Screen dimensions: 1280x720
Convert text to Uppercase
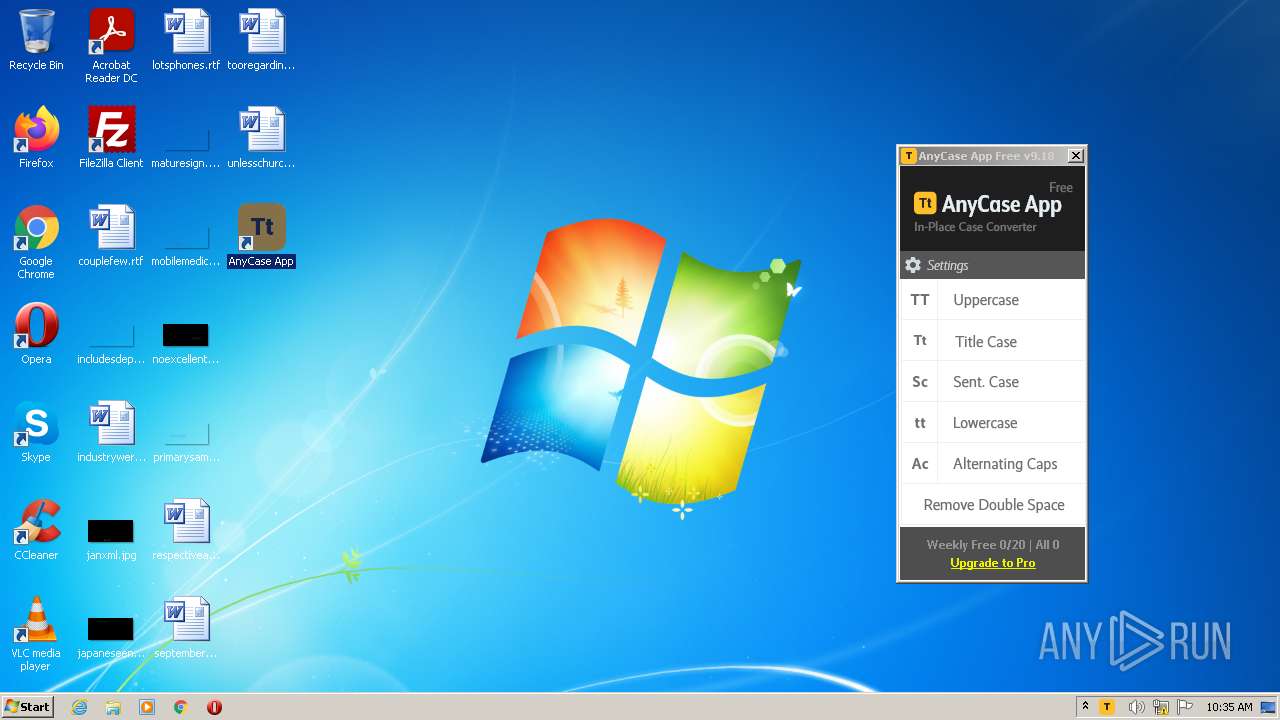click(x=992, y=300)
